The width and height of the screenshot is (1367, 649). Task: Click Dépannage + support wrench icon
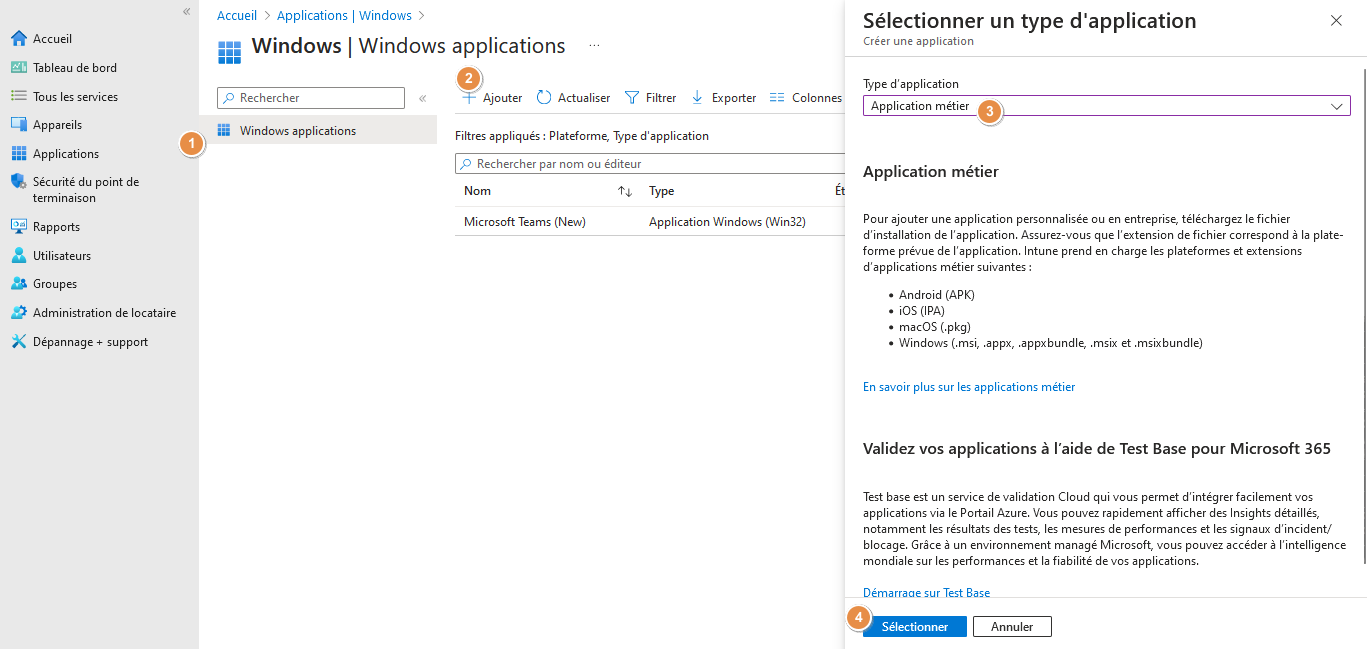[x=18, y=342]
